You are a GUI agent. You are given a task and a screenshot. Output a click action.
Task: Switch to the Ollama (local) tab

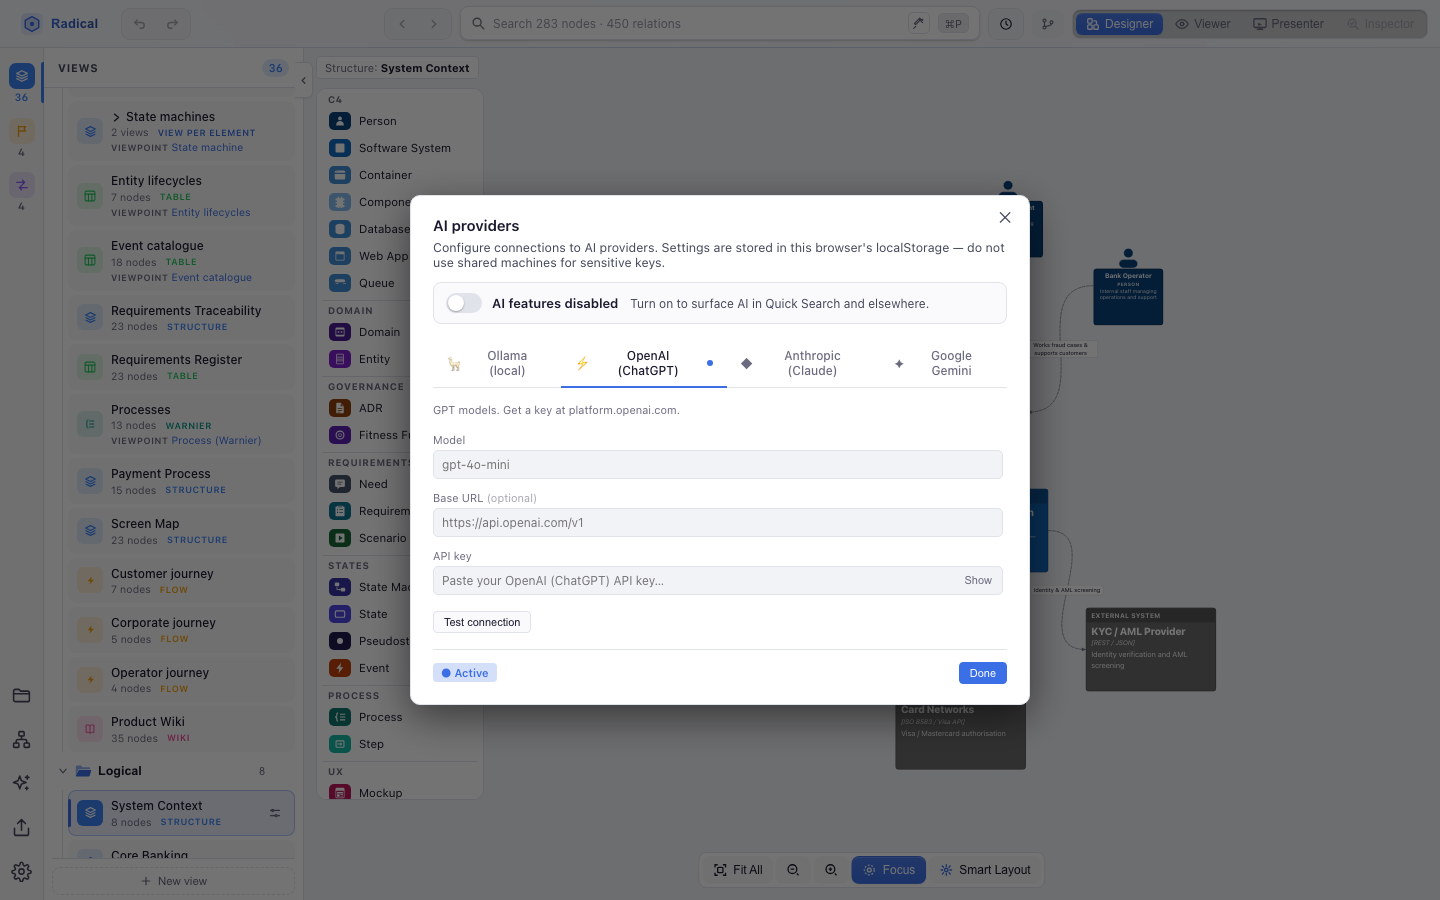pos(497,363)
